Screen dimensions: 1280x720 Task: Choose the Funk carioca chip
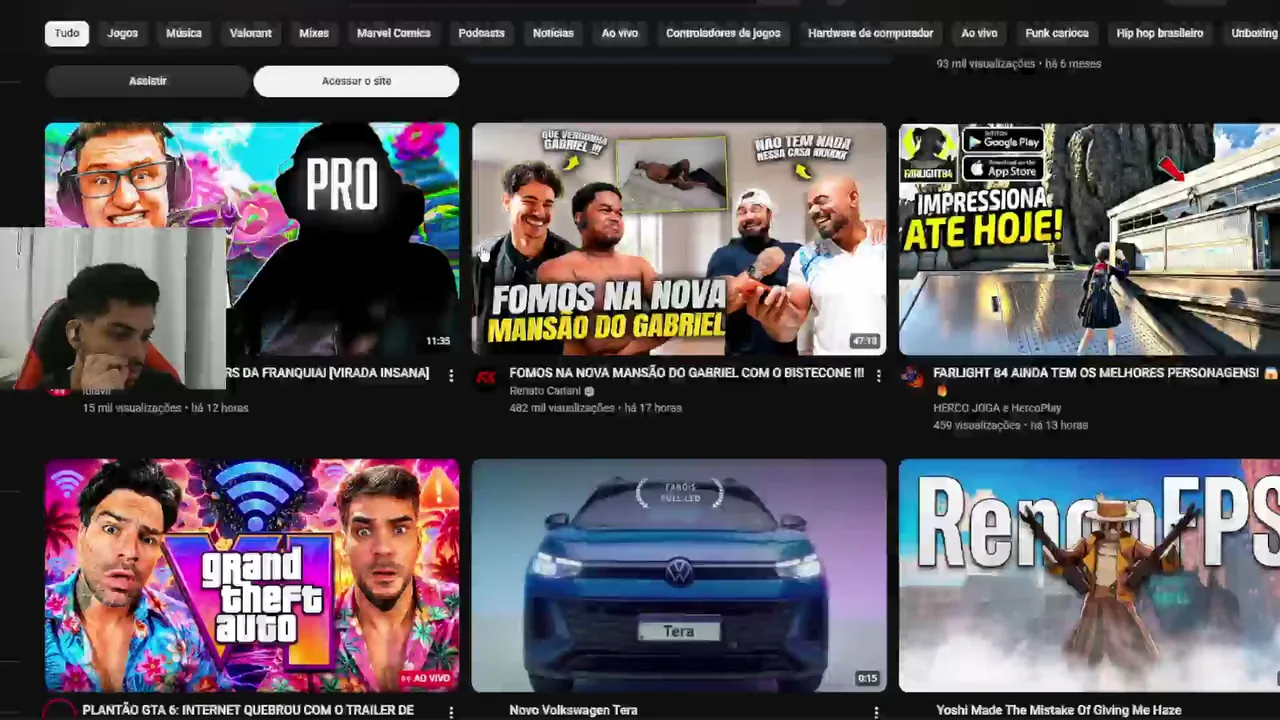(x=1057, y=33)
